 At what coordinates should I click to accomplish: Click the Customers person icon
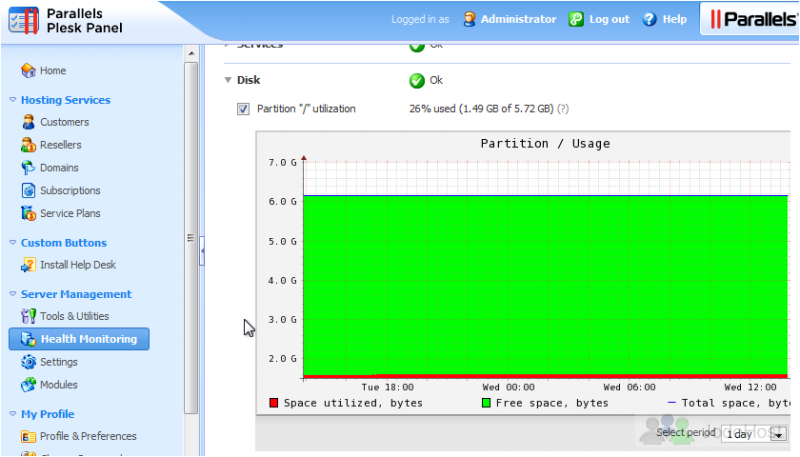(x=28, y=122)
